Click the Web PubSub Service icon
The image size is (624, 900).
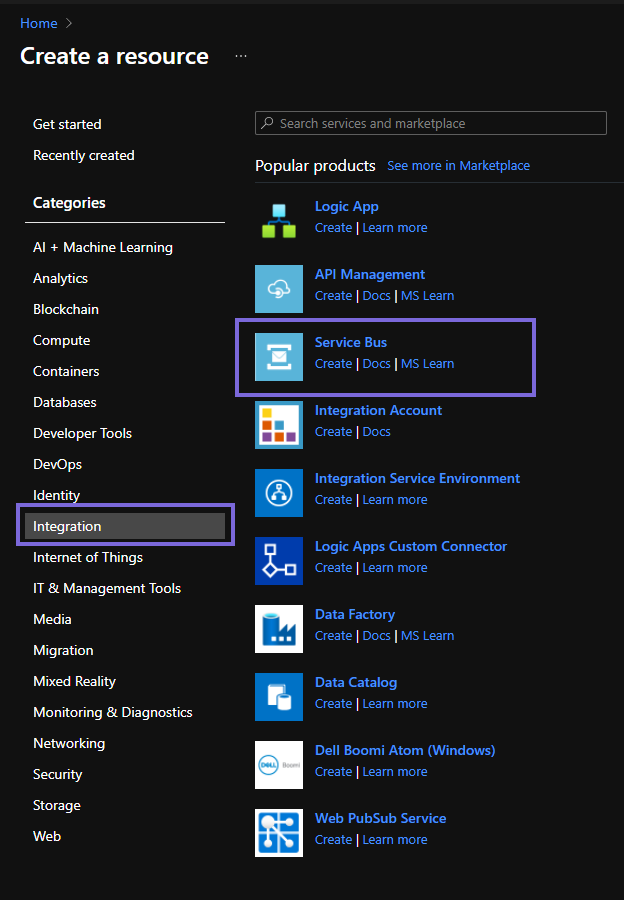[x=279, y=833]
